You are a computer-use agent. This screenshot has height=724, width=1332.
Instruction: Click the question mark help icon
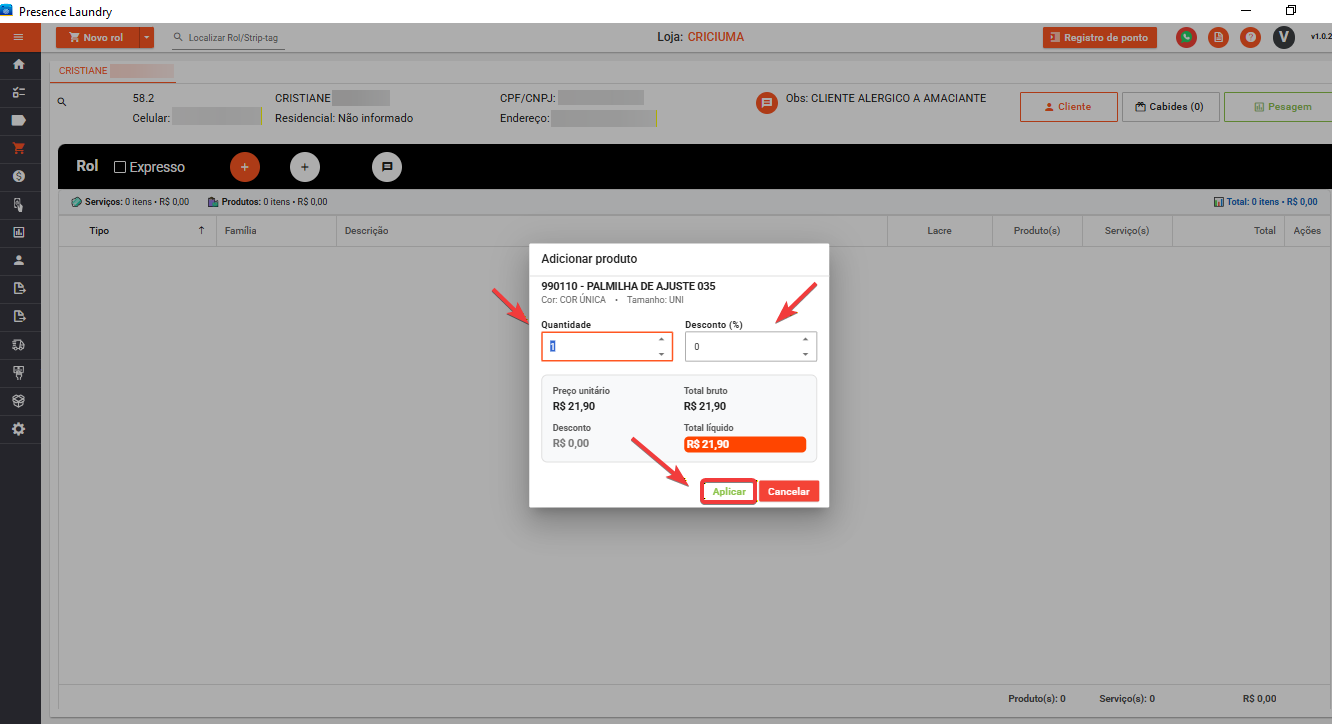(x=1250, y=38)
